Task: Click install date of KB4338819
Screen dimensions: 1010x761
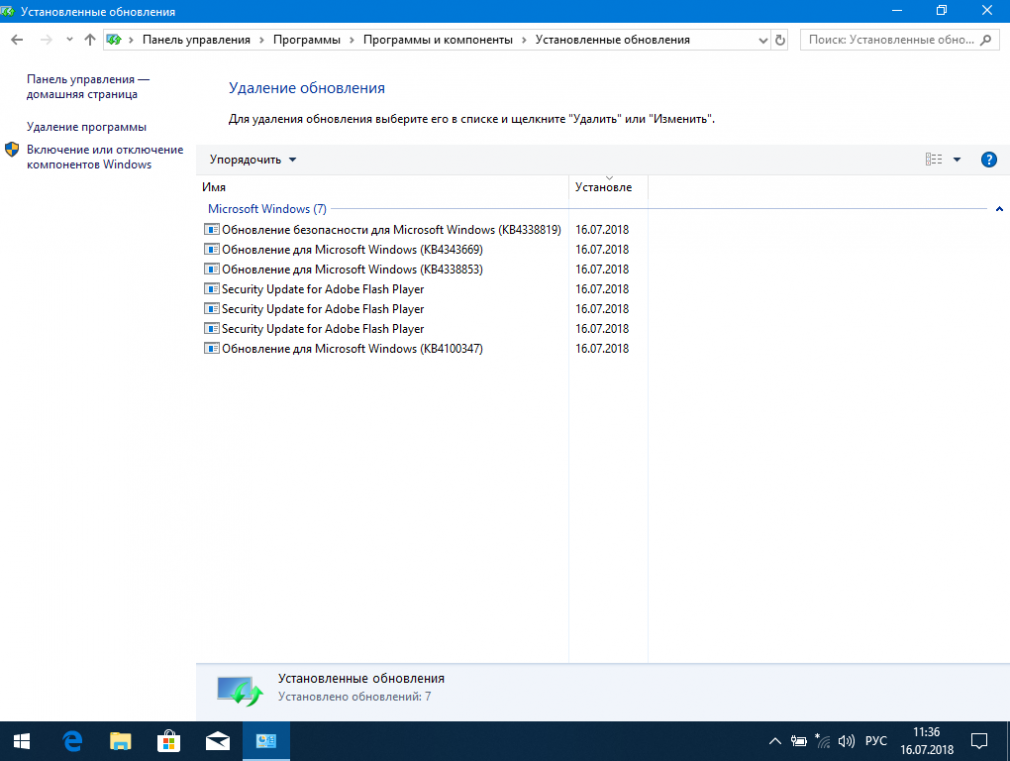Action: click(x=602, y=229)
